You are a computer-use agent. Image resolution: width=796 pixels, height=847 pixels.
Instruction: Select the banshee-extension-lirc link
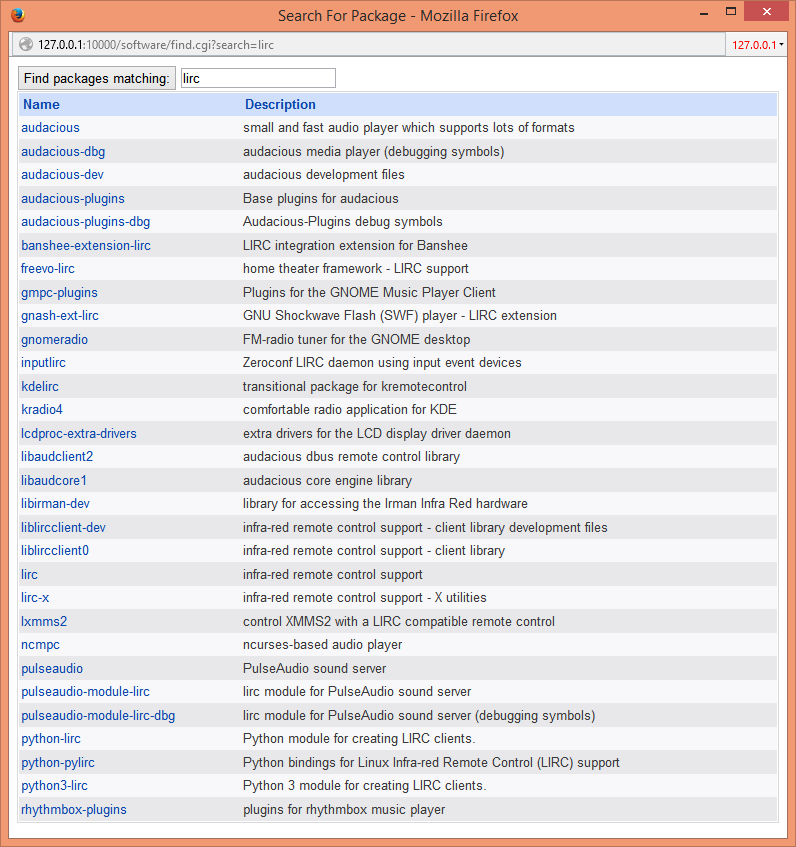click(x=86, y=245)
